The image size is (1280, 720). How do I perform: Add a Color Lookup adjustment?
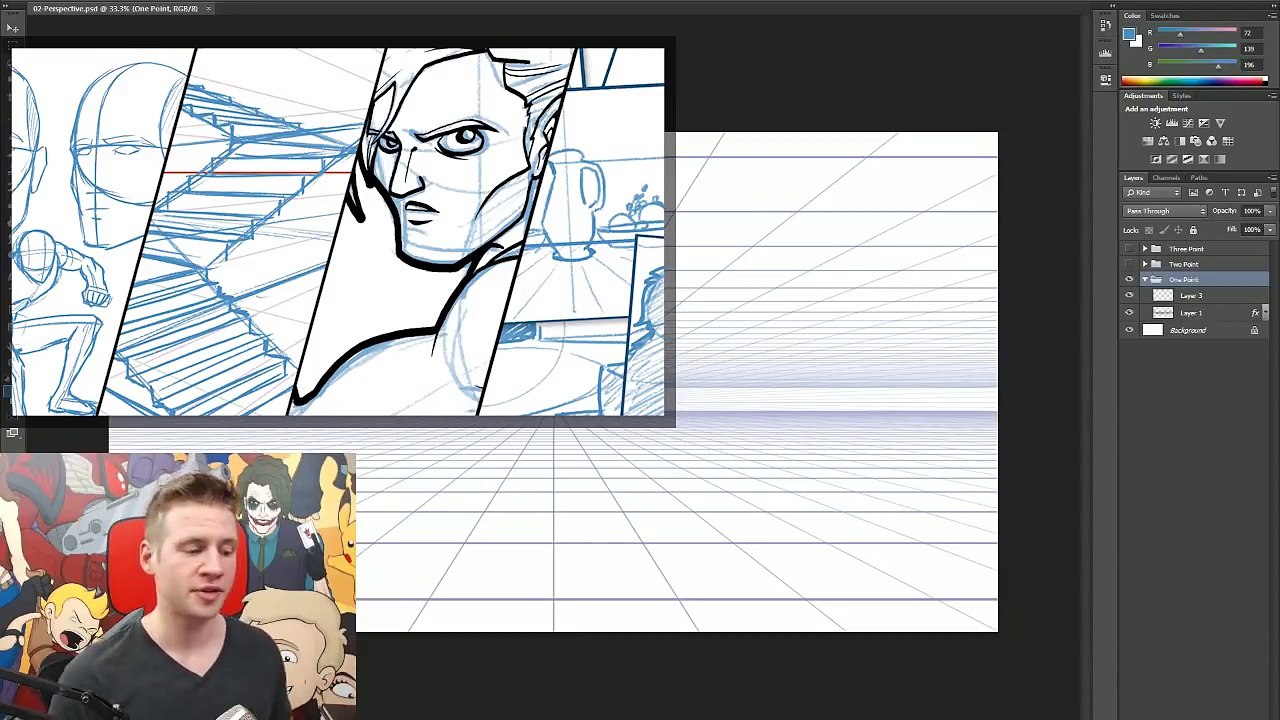[1228, 141]
